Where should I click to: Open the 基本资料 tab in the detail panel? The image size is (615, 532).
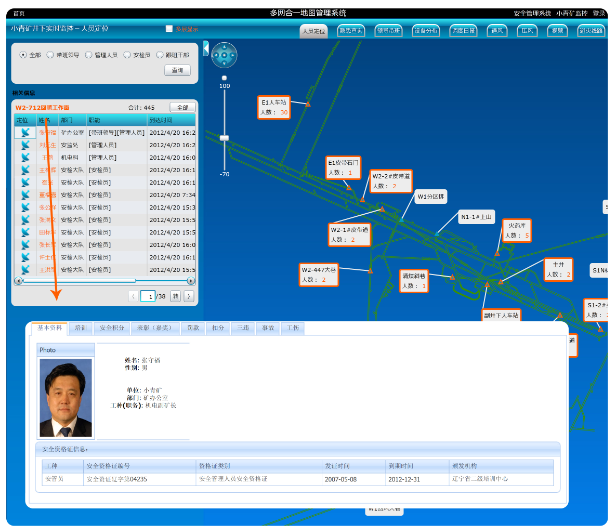click(49, 328)
